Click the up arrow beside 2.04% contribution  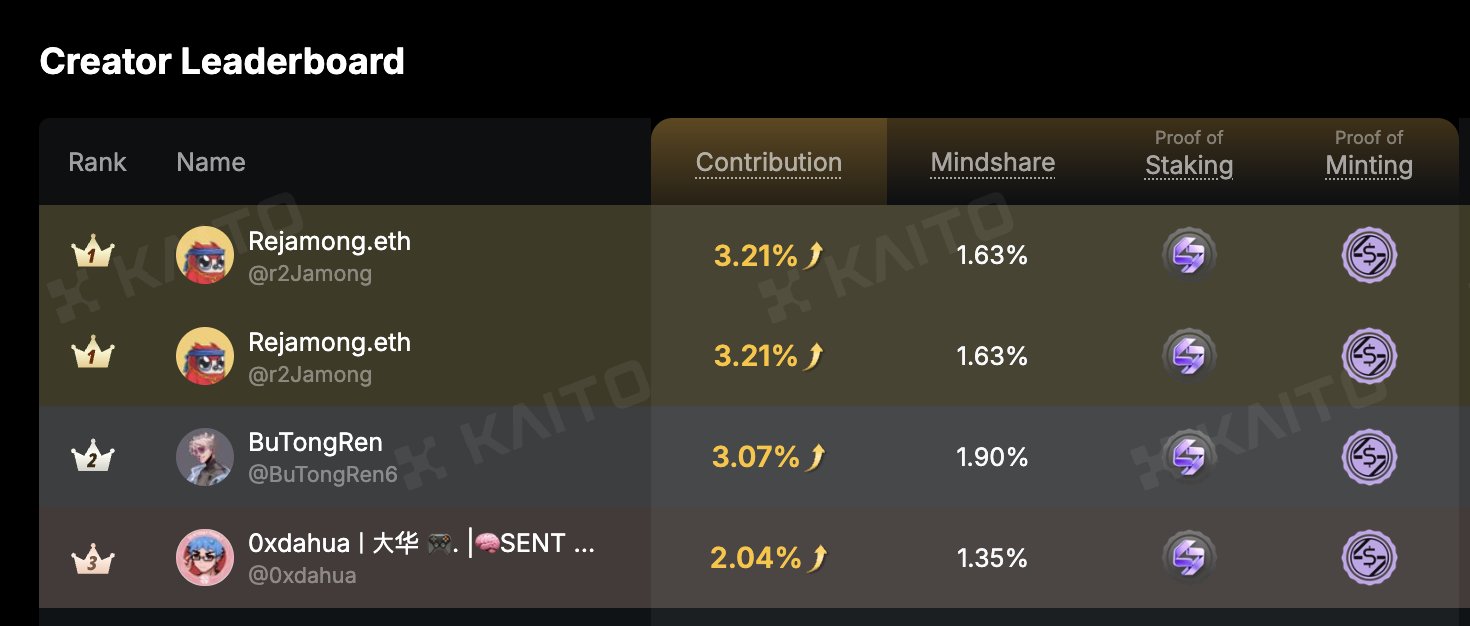coord(818,558)
